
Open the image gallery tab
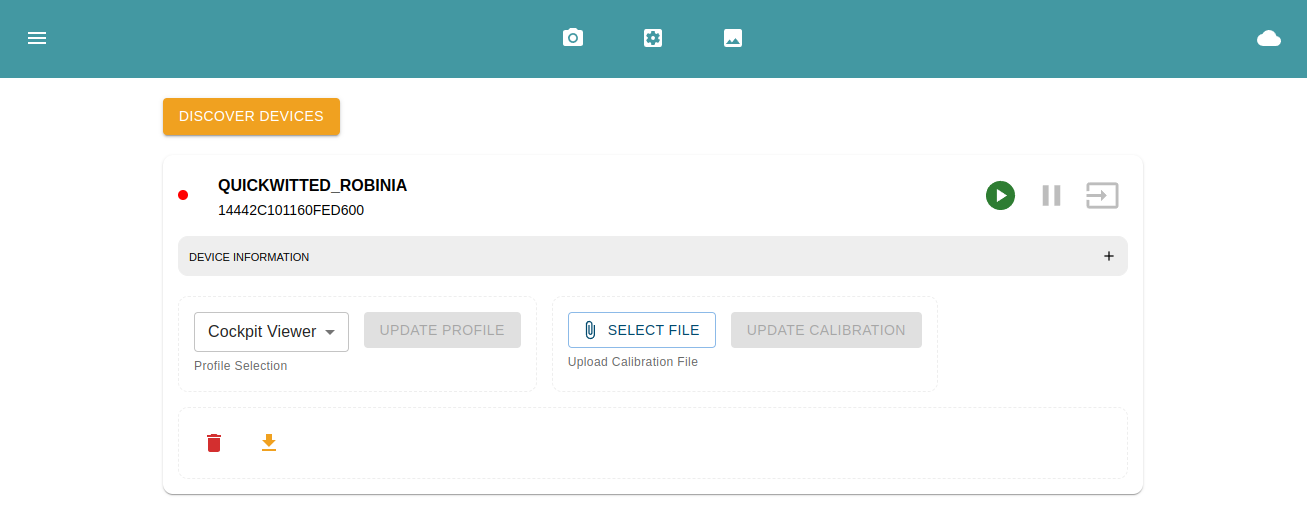[x=733, y=38]
